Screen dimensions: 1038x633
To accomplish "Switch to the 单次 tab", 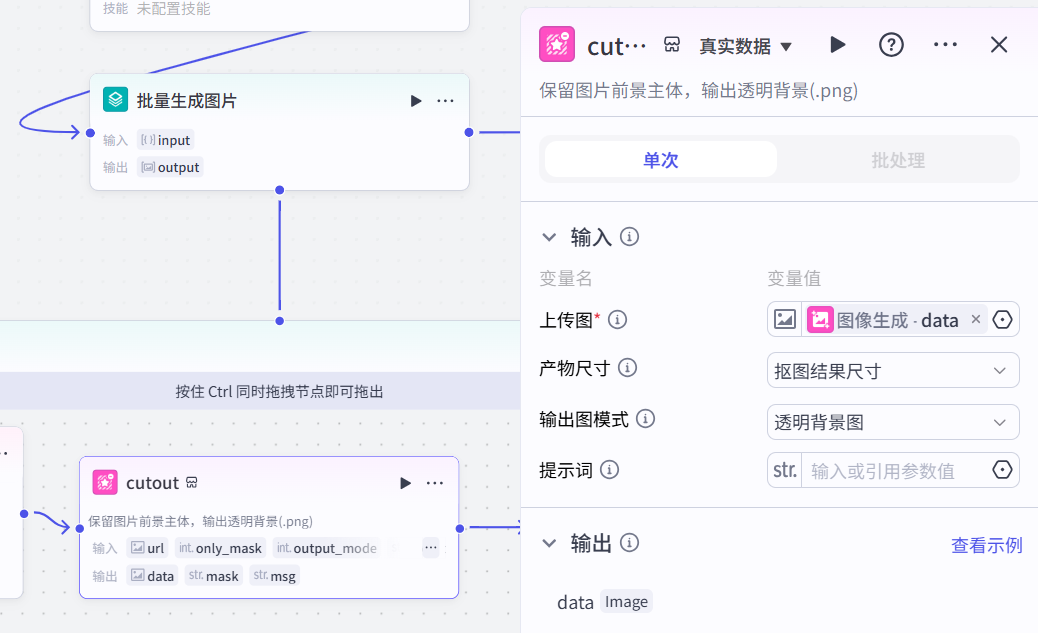I will click(x=661, y=160).
